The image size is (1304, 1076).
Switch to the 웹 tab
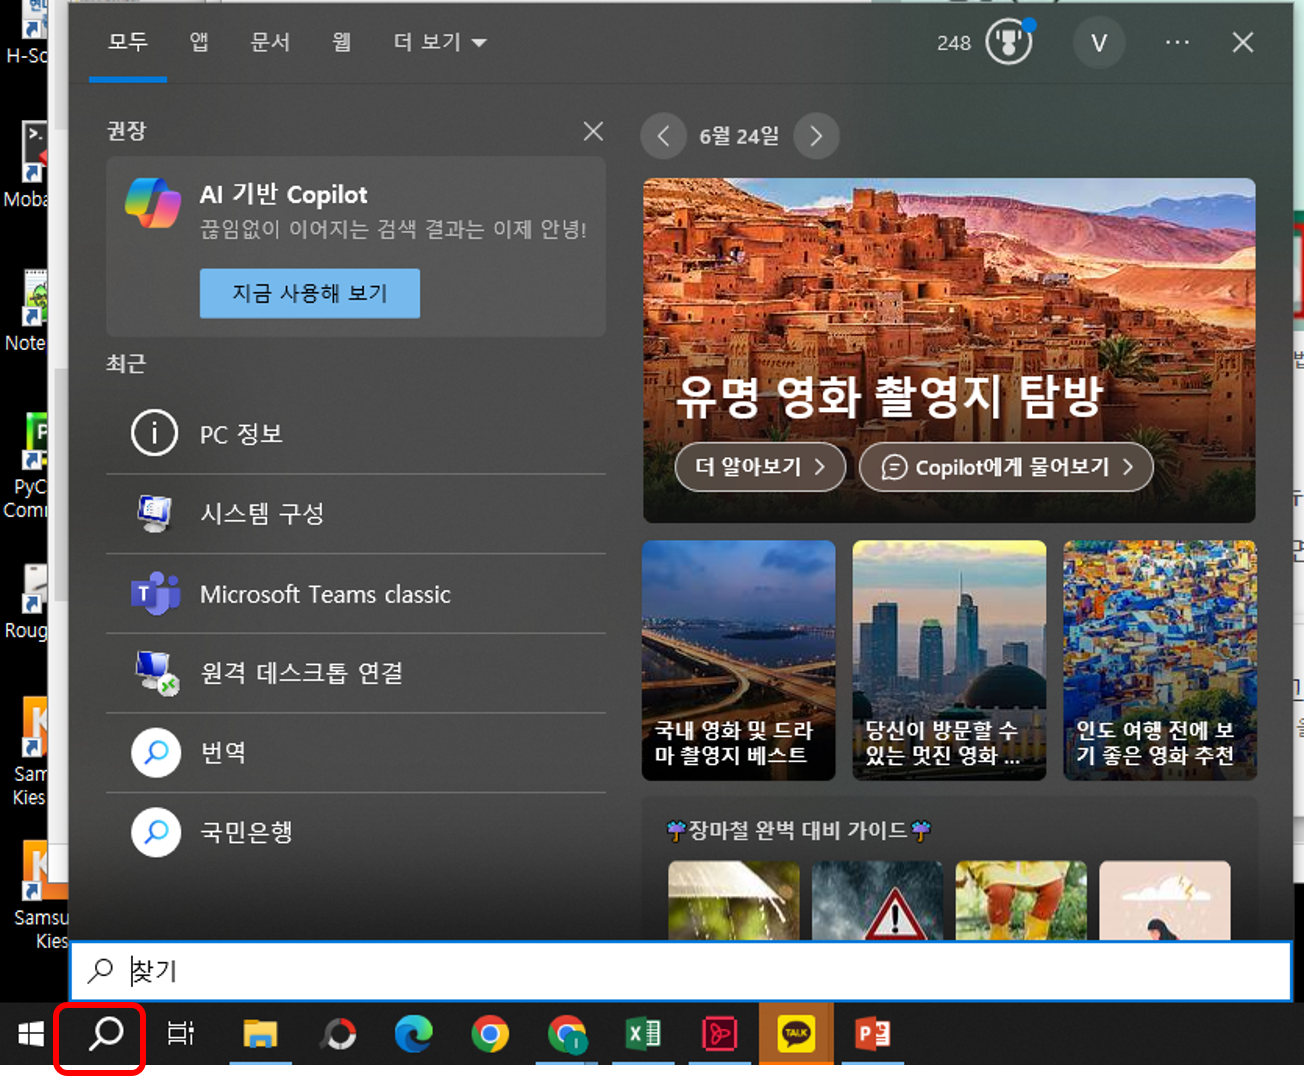click(x=342, y=42)
